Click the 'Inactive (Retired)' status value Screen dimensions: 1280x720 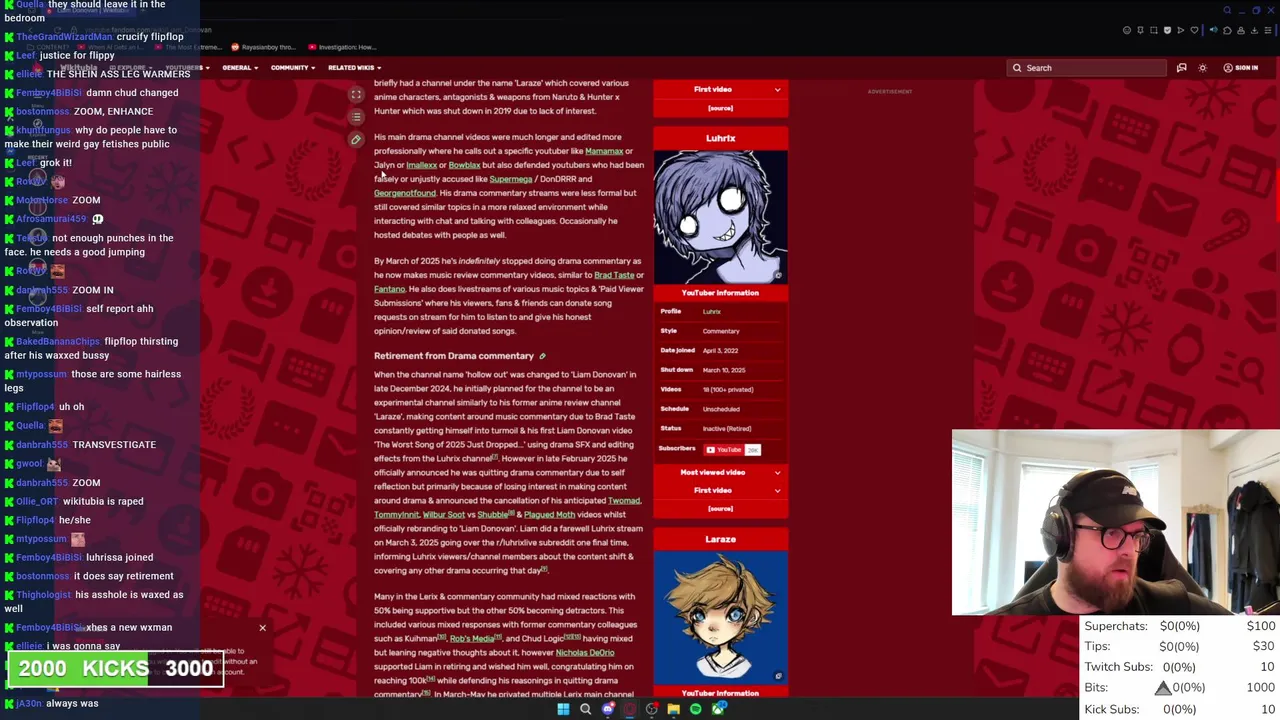(727, 428)
